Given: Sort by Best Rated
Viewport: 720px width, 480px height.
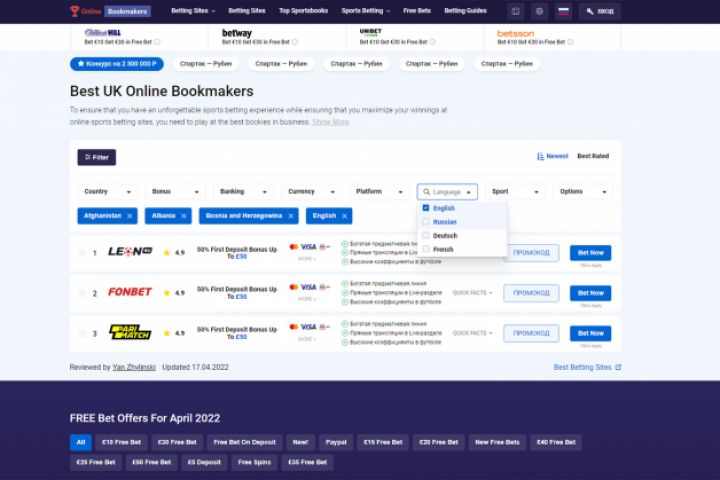Looking at the screenshot, I should [x=593, y=156].
